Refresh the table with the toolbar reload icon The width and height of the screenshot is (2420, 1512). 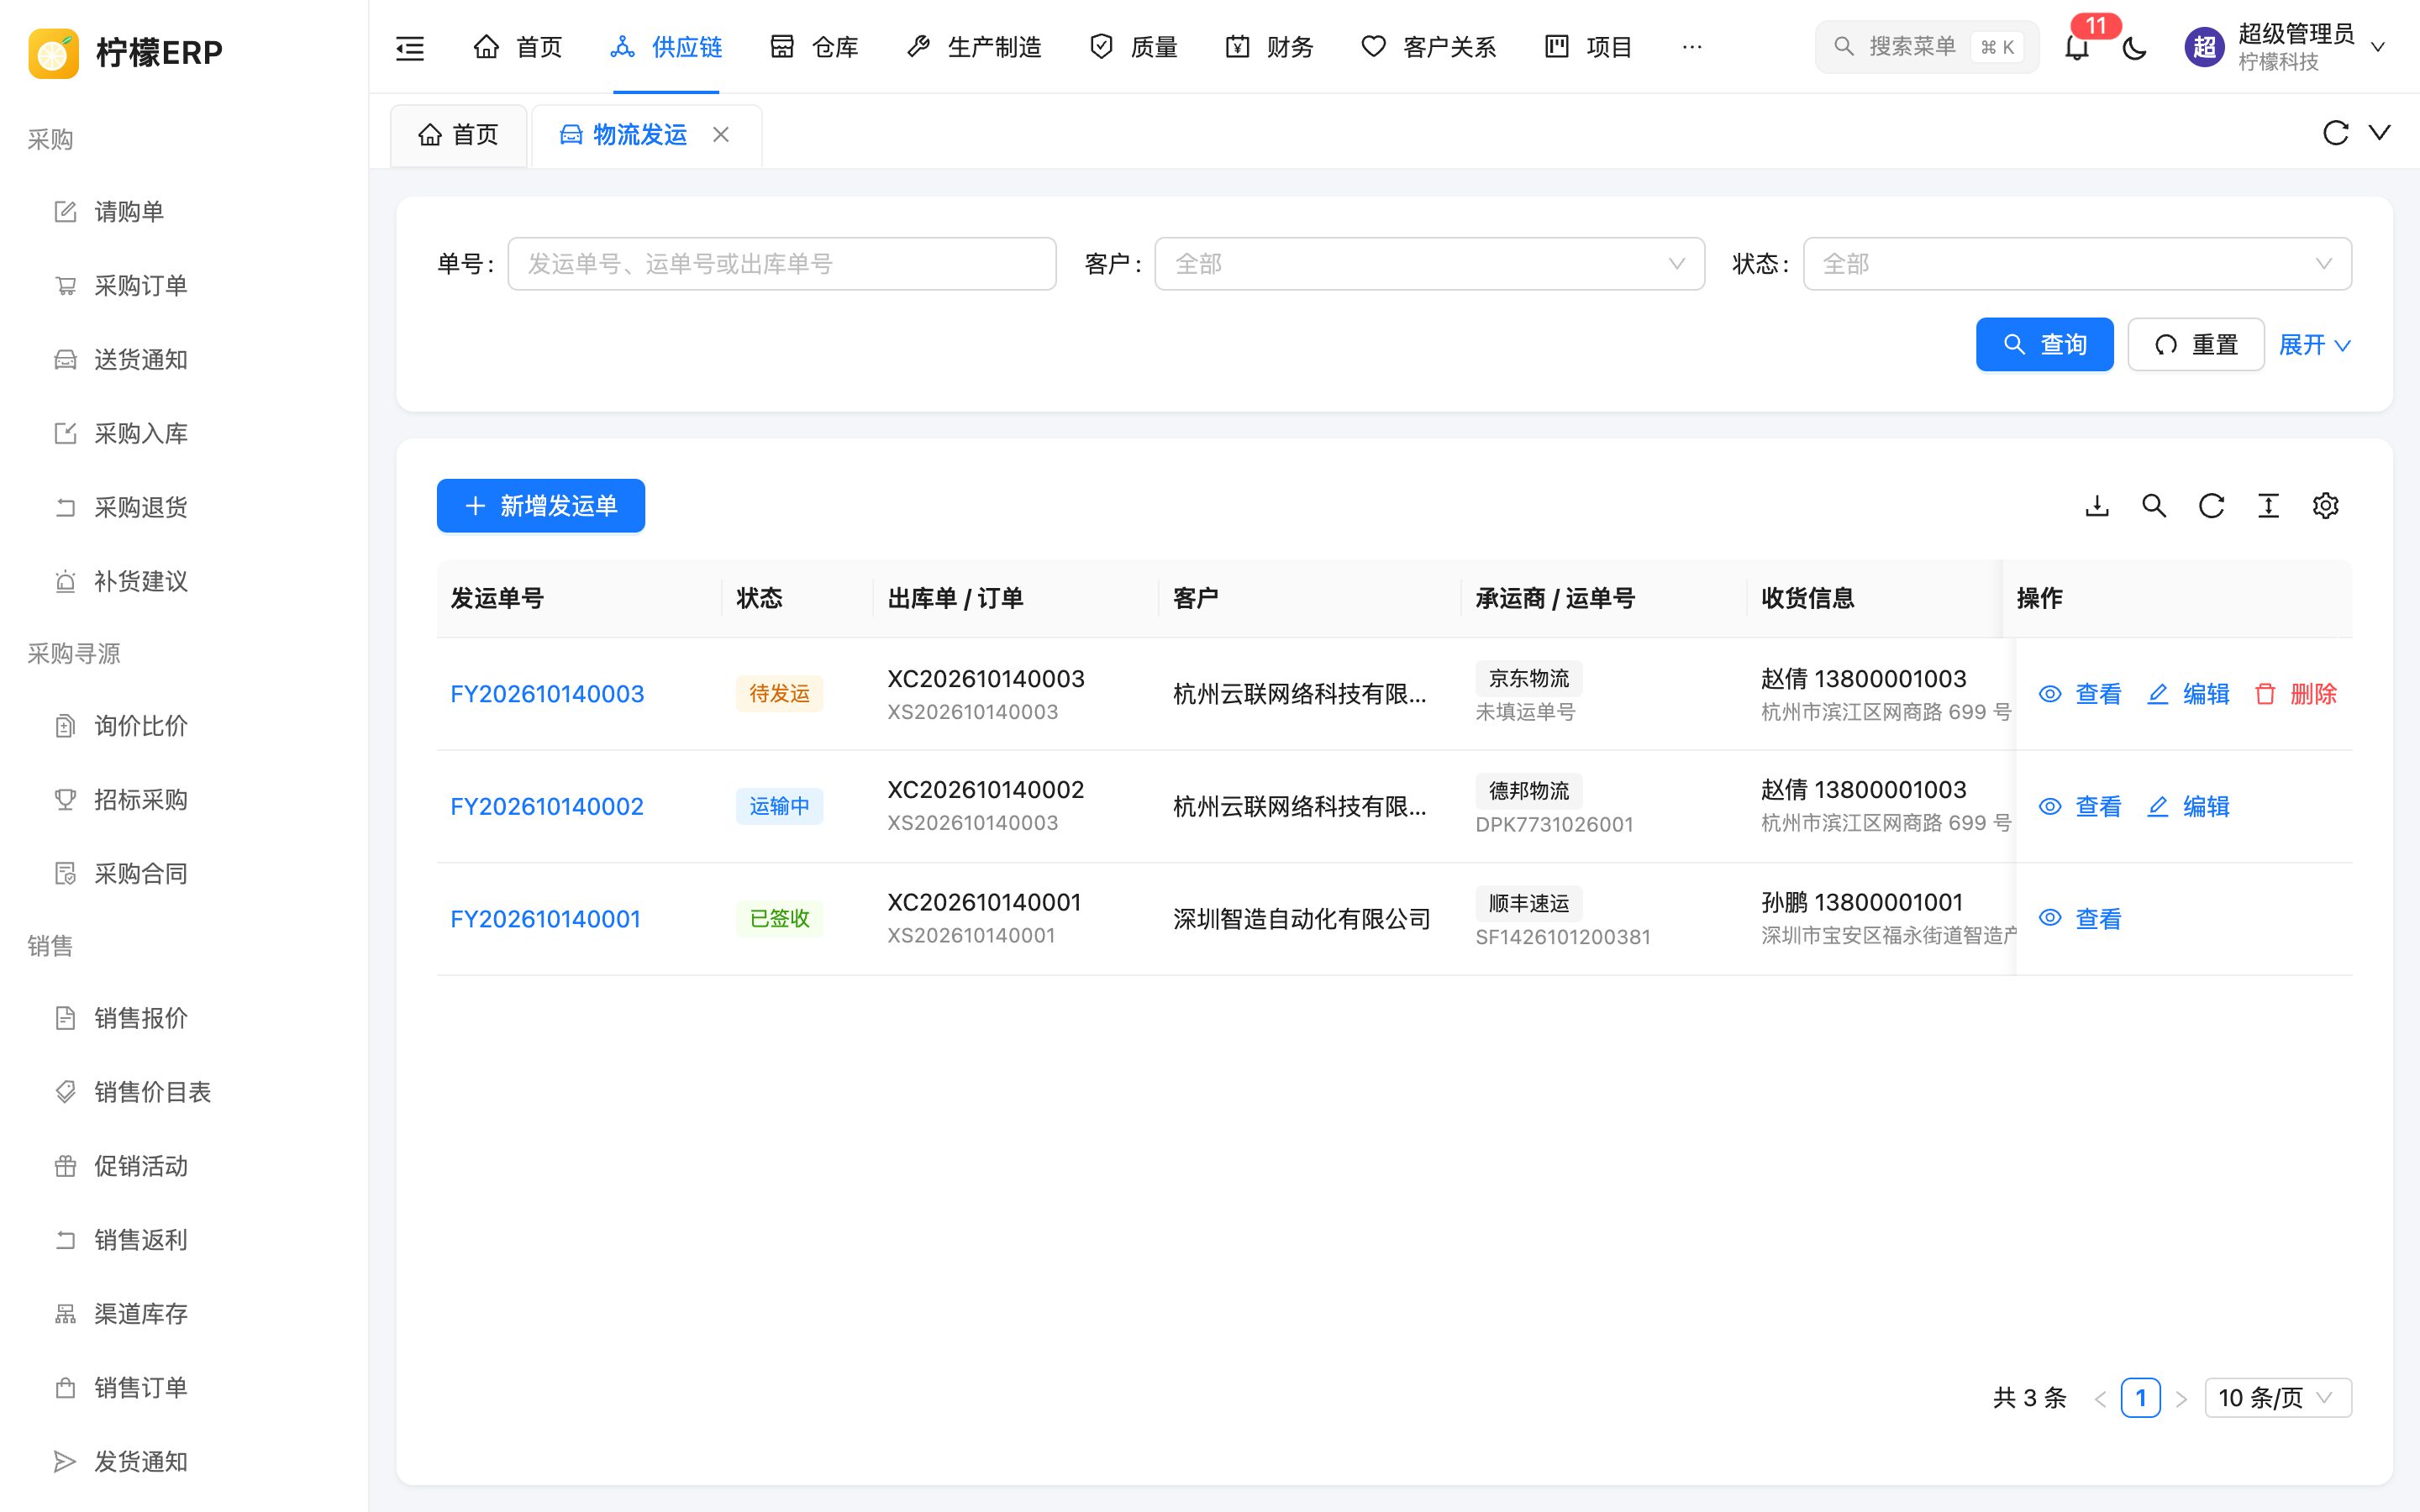coord(2211,506)
